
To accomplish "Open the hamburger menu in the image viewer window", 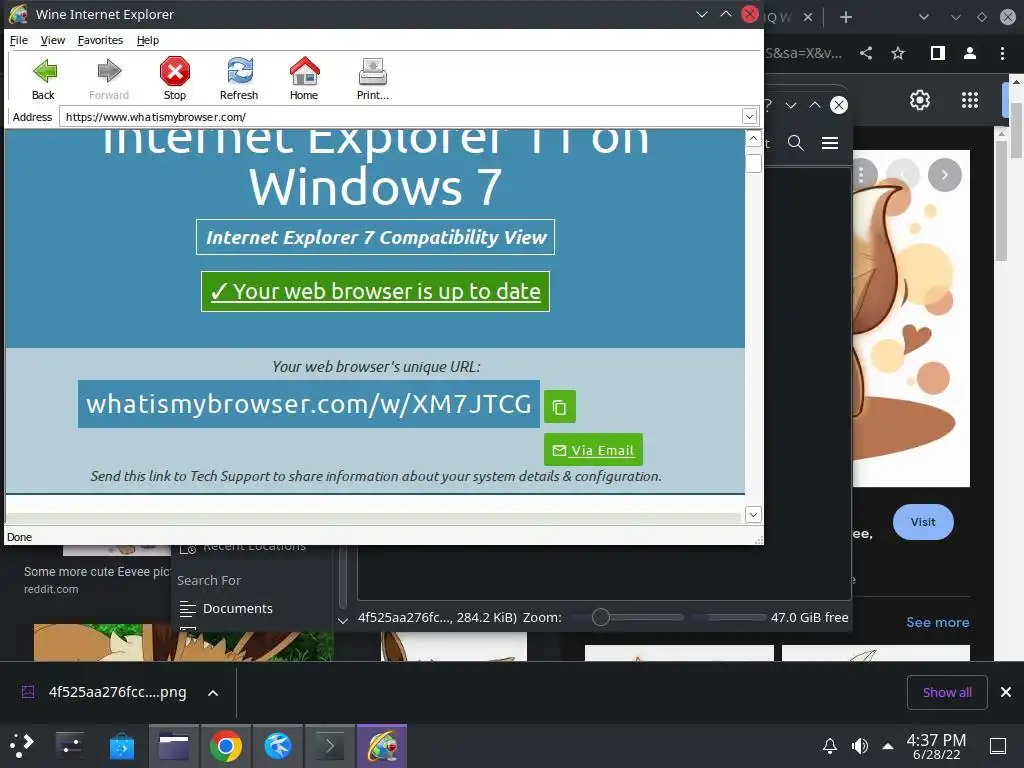I will 830,143.
